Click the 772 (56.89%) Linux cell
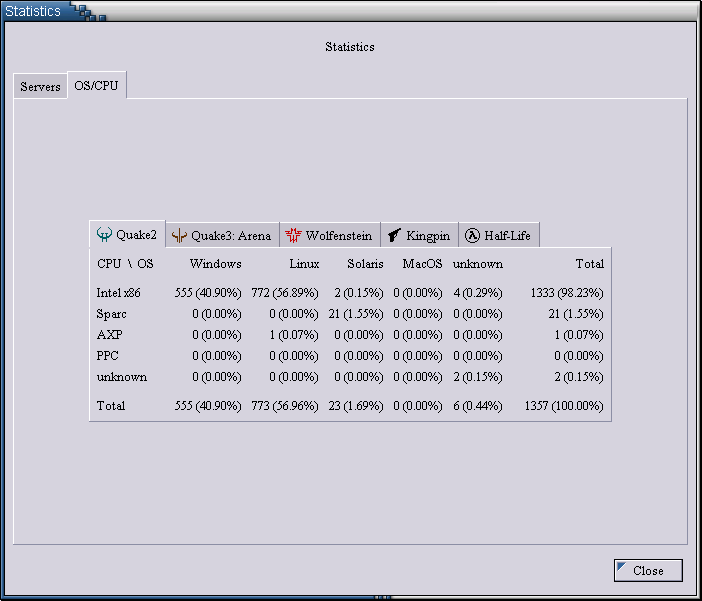702x601 pixels. tap(285, 293)
